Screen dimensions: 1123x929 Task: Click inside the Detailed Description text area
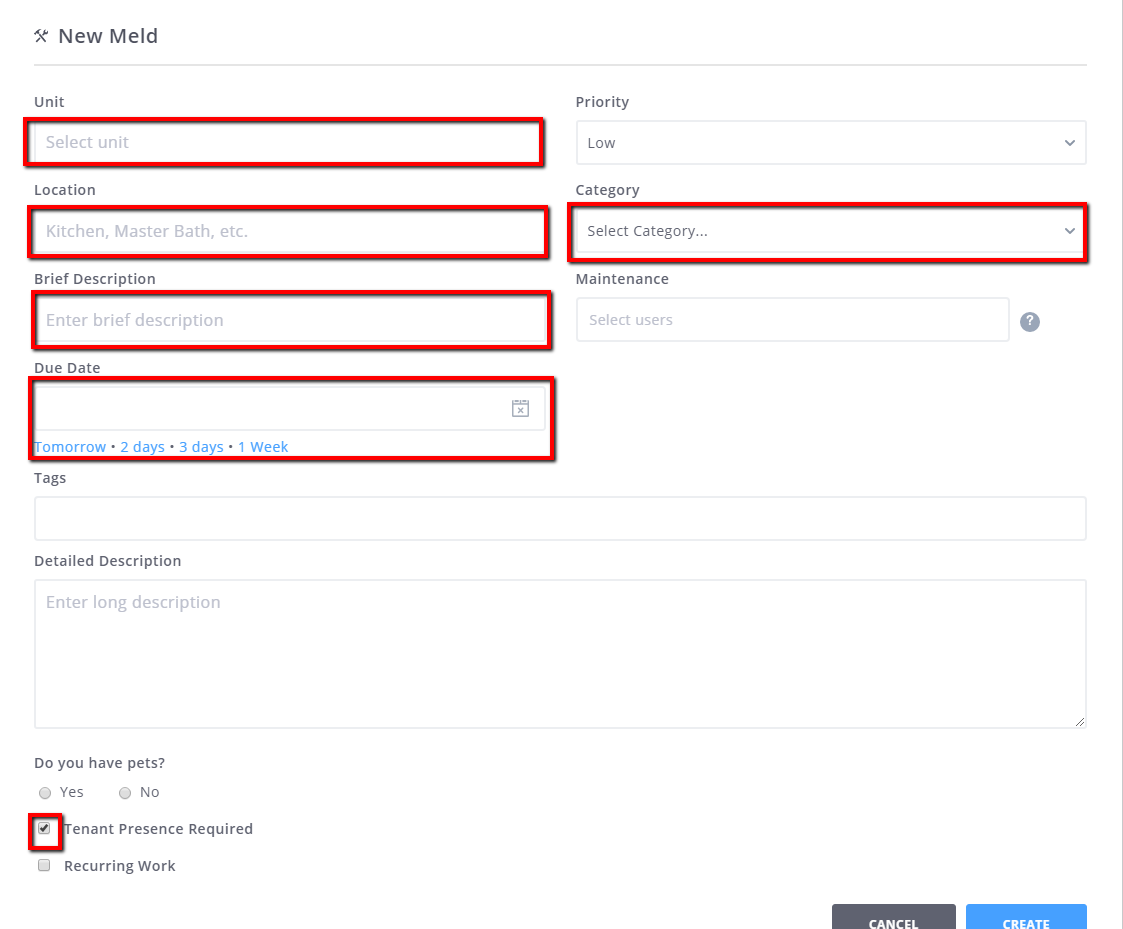point(560,653)
